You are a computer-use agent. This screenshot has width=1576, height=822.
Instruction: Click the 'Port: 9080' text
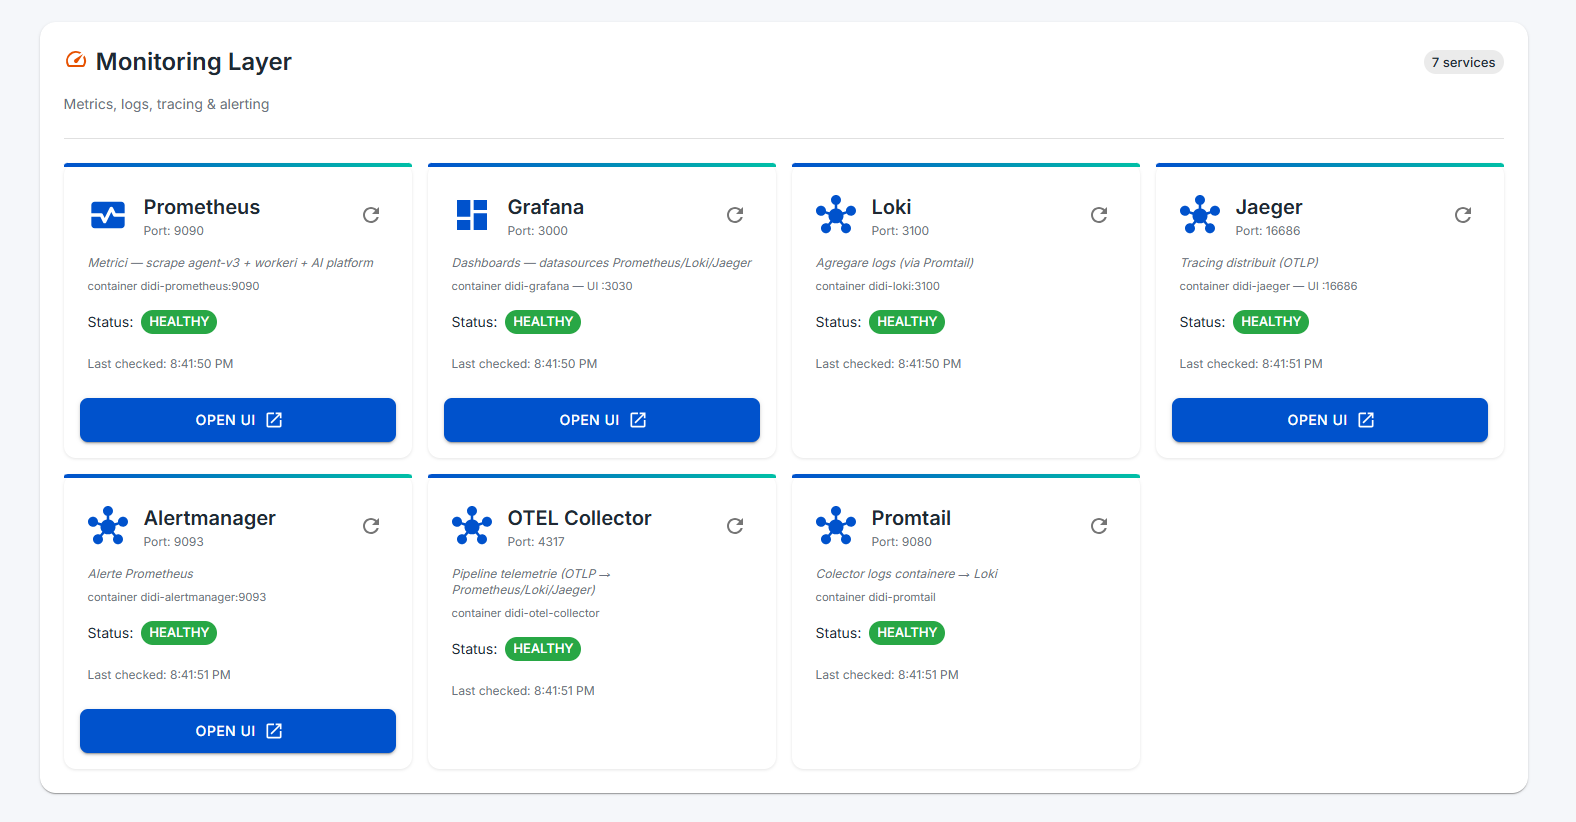point(902,542)
